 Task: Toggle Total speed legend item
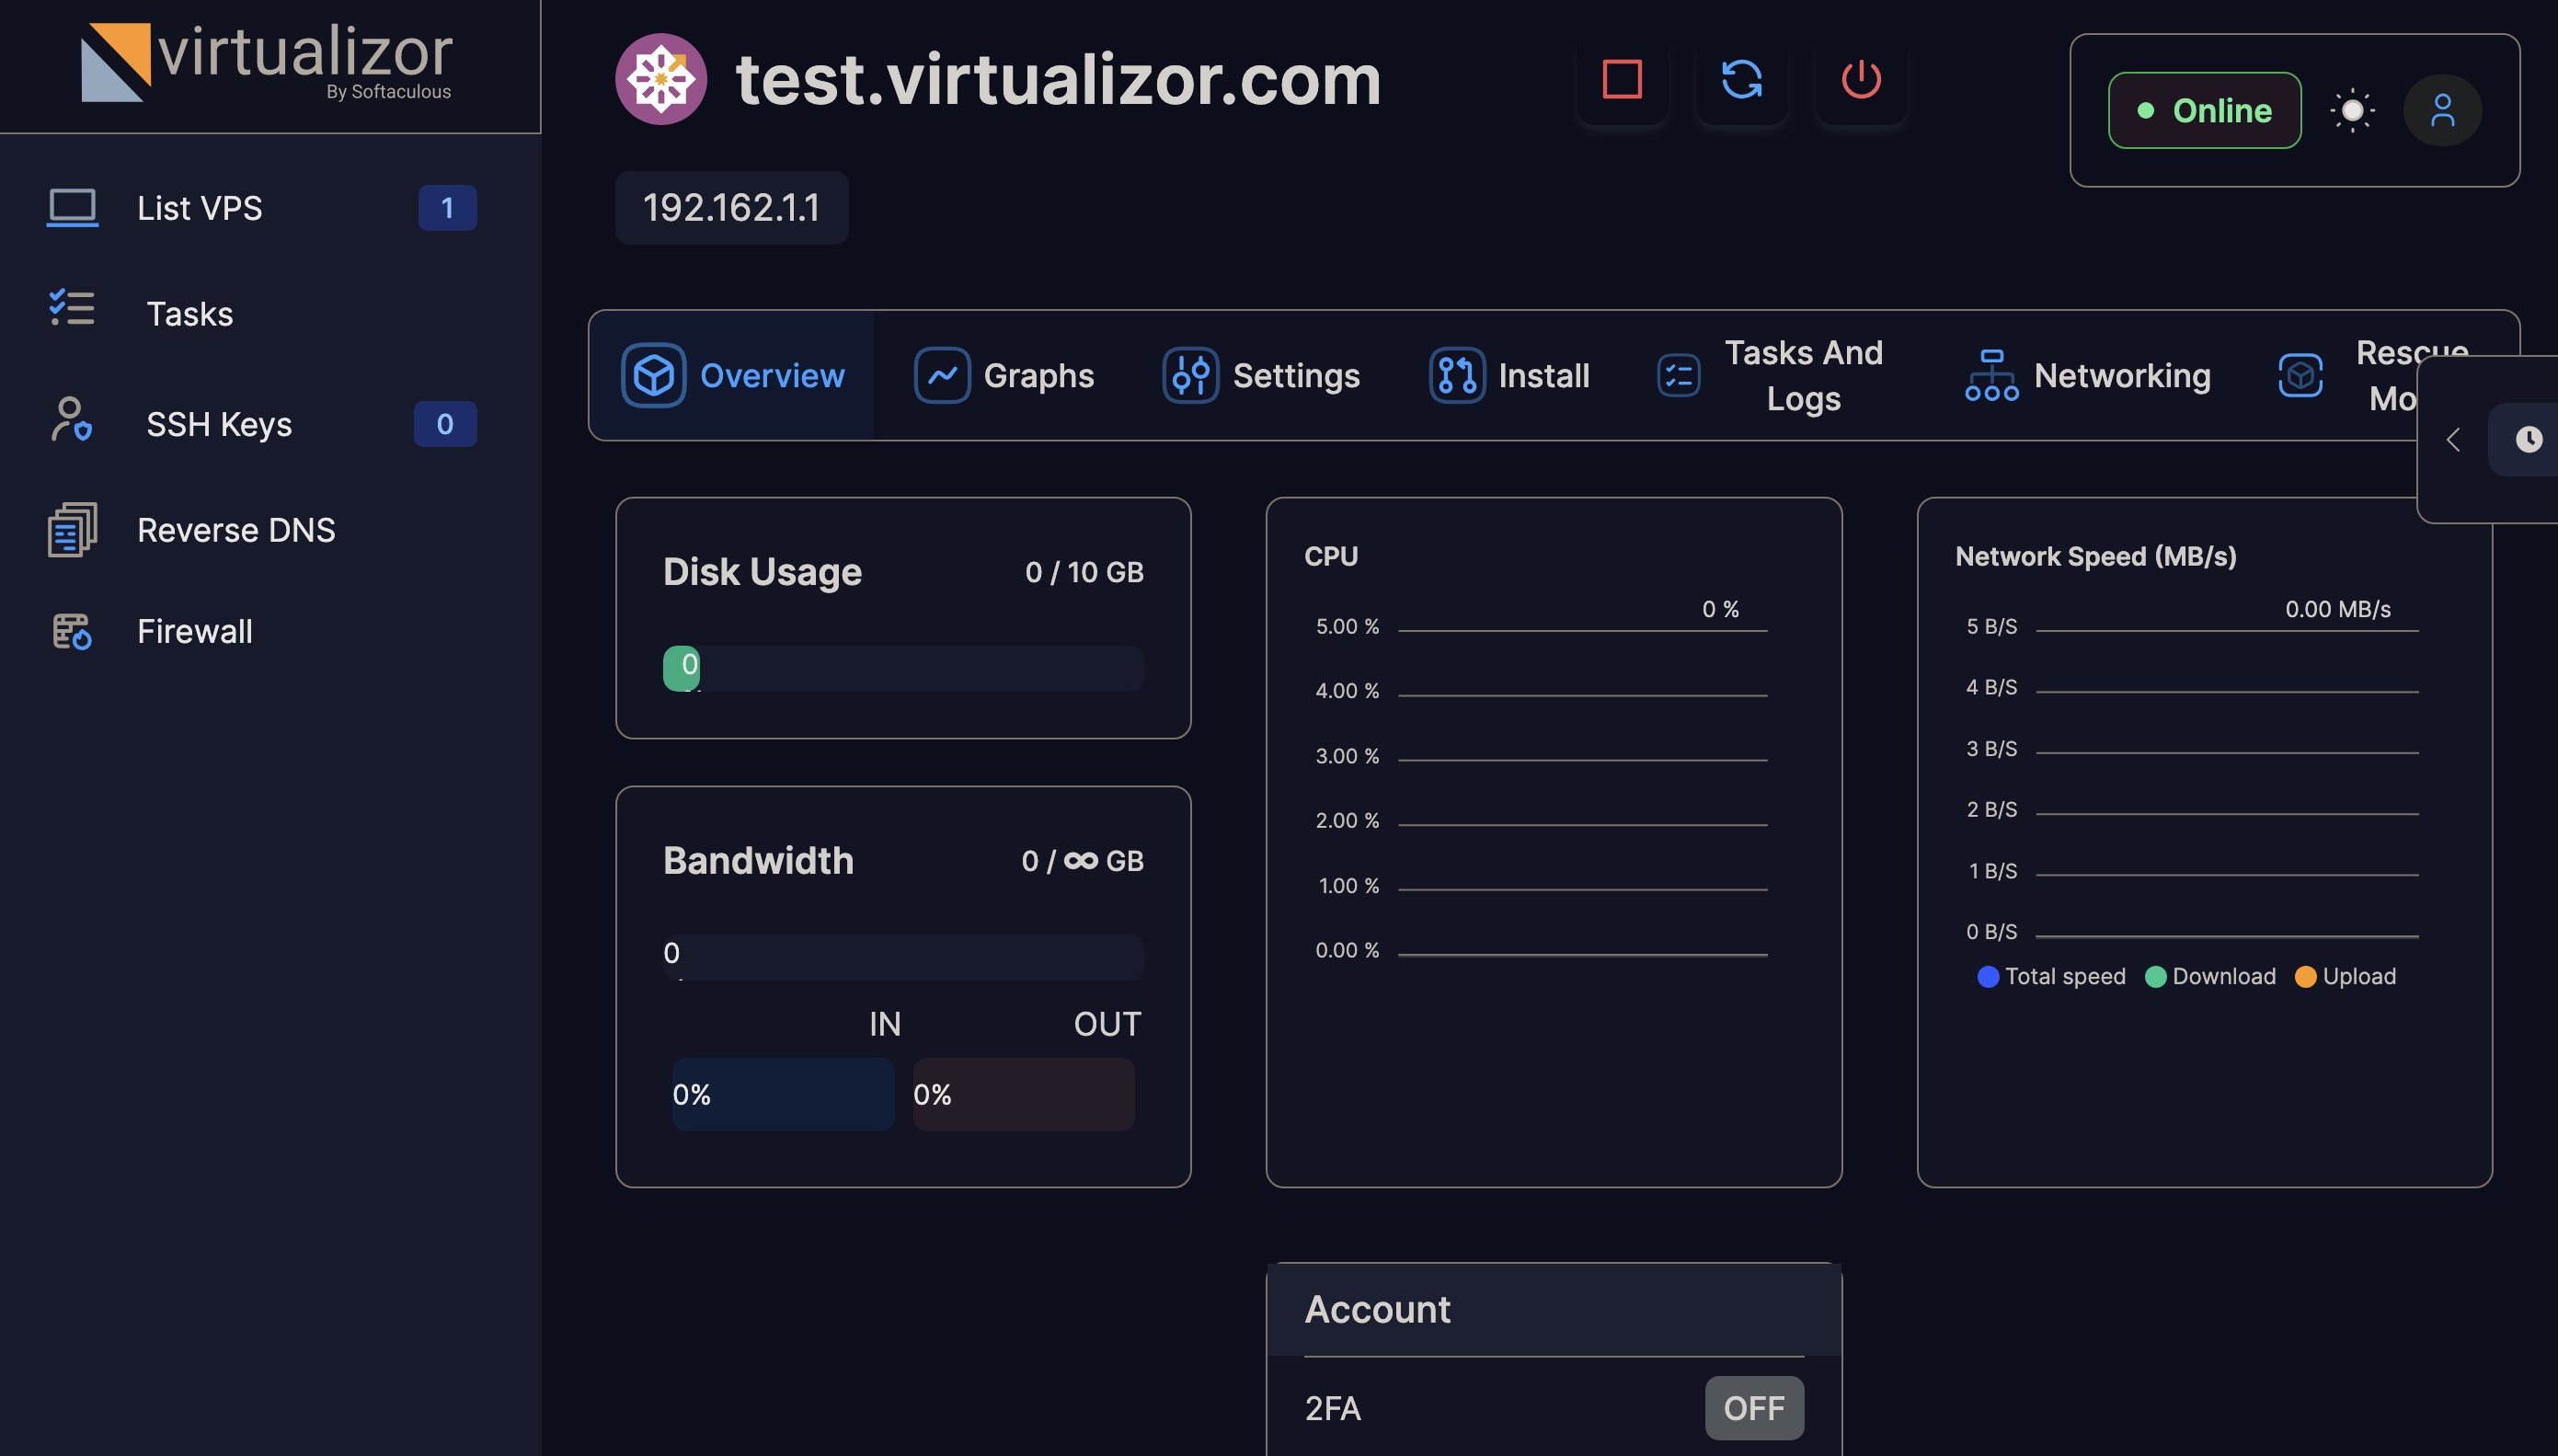tap(2052, 976)
